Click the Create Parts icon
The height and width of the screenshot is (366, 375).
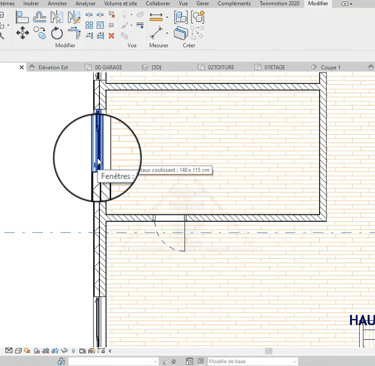[x=180, y=33]
